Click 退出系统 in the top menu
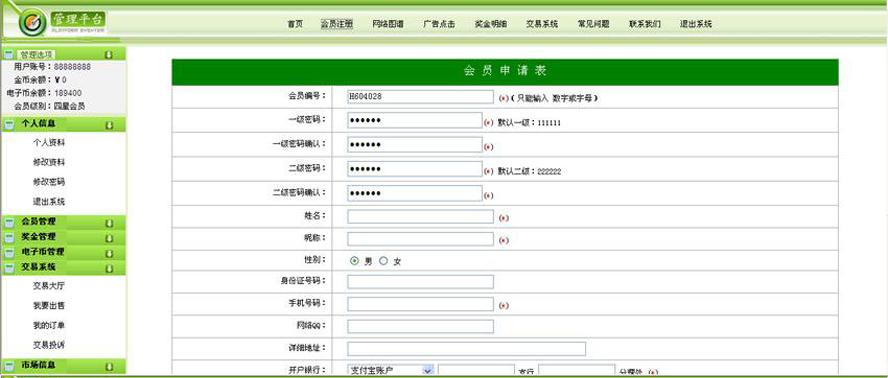 coord(696,24)
